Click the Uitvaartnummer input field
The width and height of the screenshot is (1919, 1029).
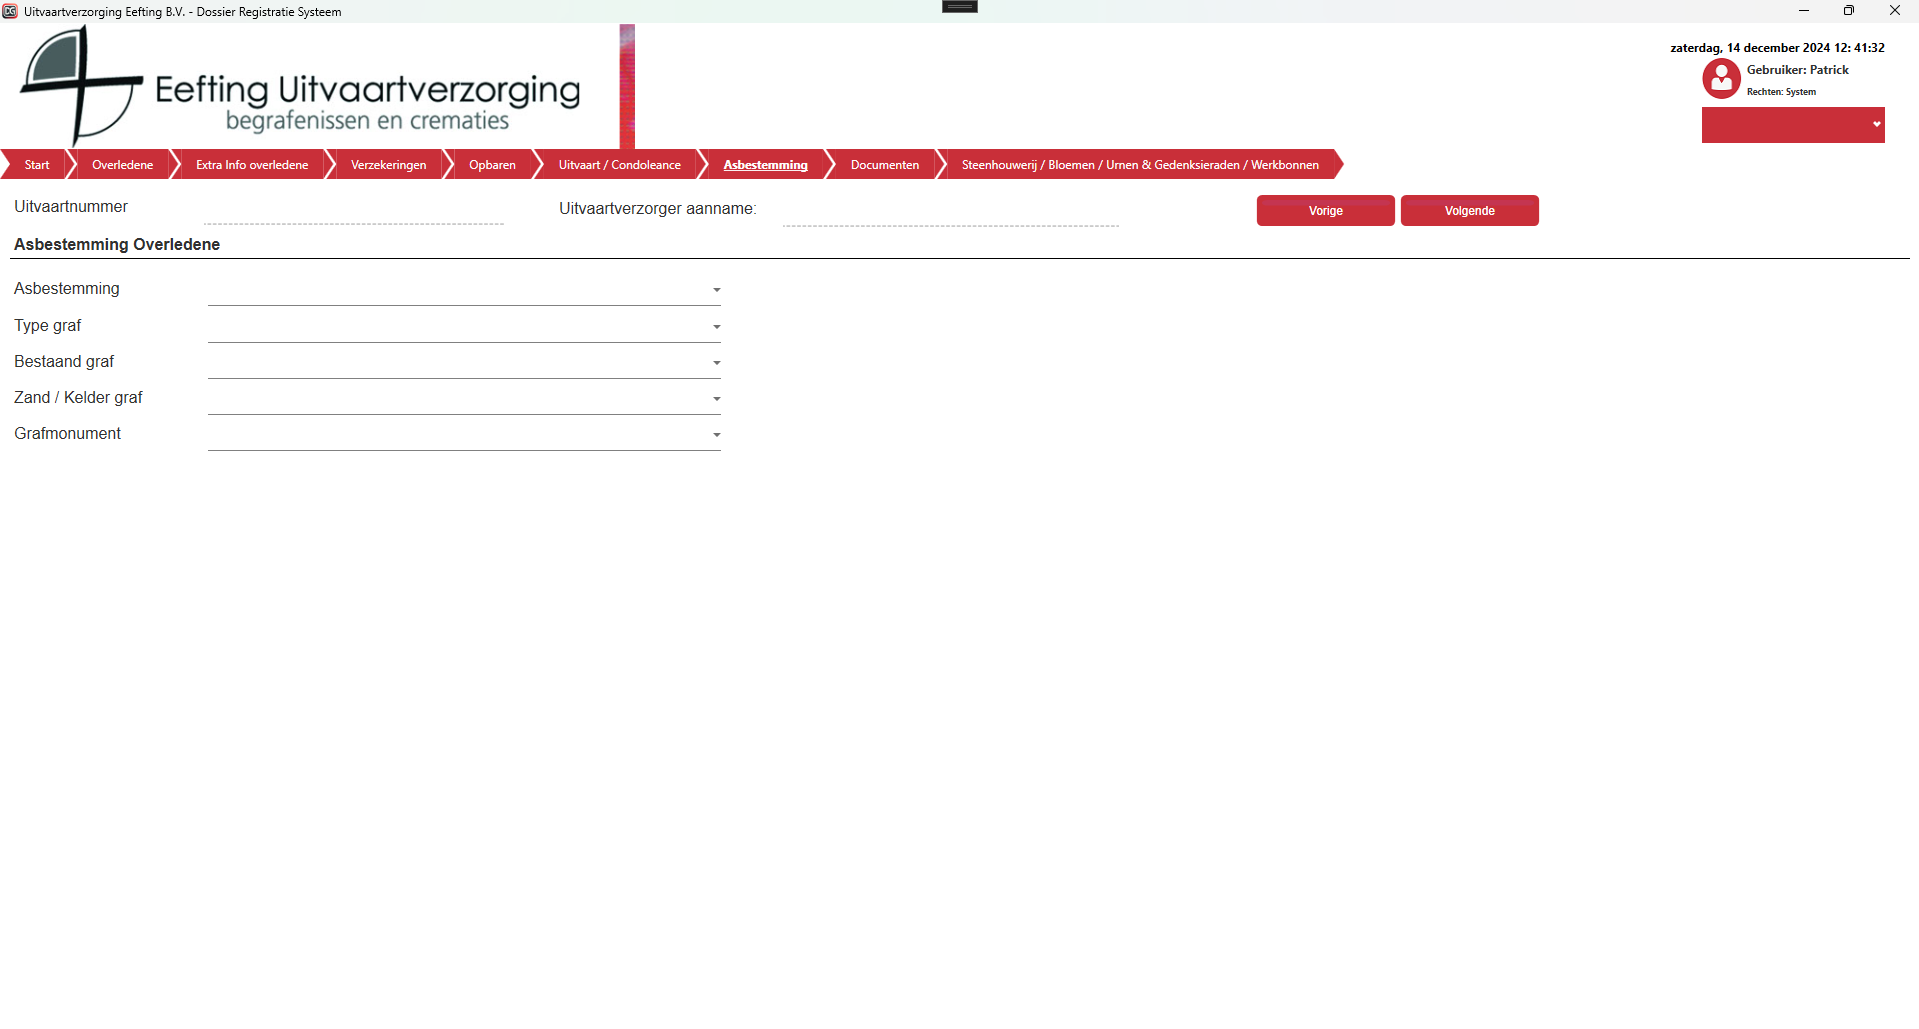353,210
